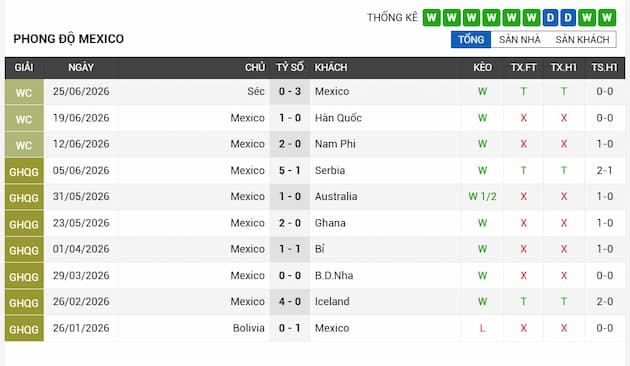Click the second blue D stat badge
The width and height of the screenshot is (630, 366).
[x=568, y=18]
